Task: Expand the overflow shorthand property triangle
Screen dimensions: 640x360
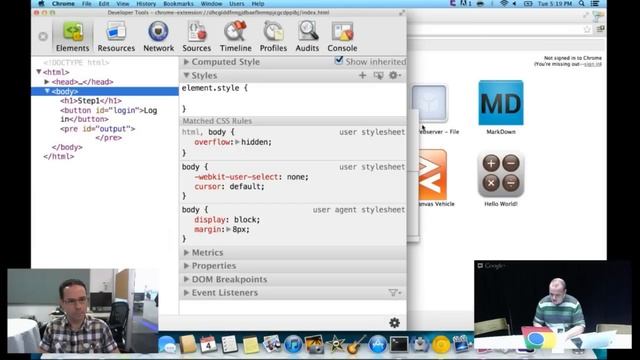Action: pyautogui.click(x=237, y=142)
